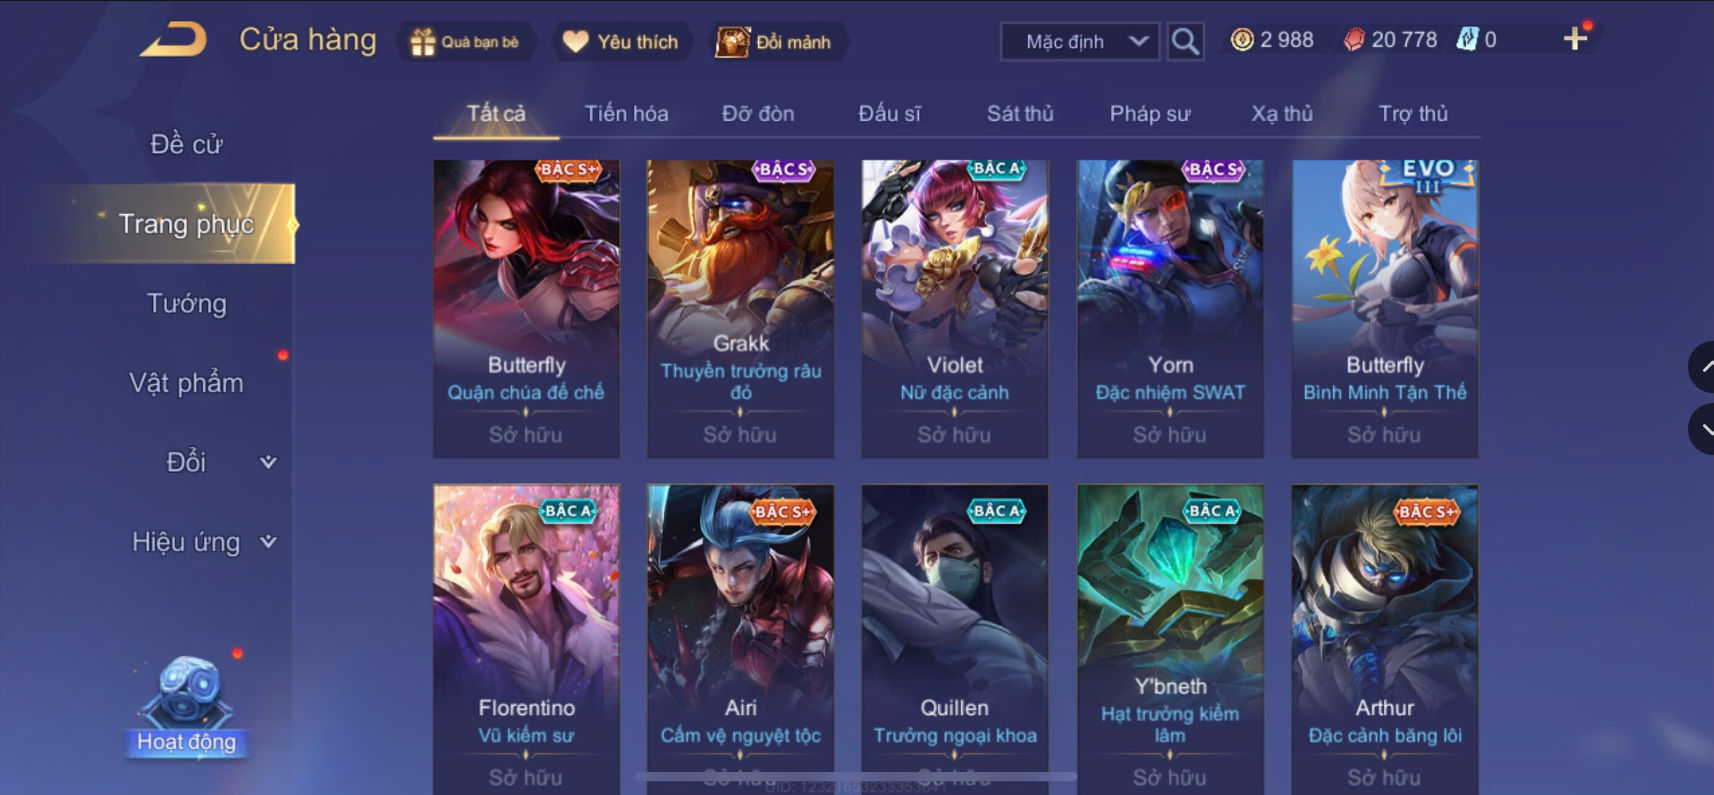Select Vật phẩm in the sidebar

(x=187, y=383)
